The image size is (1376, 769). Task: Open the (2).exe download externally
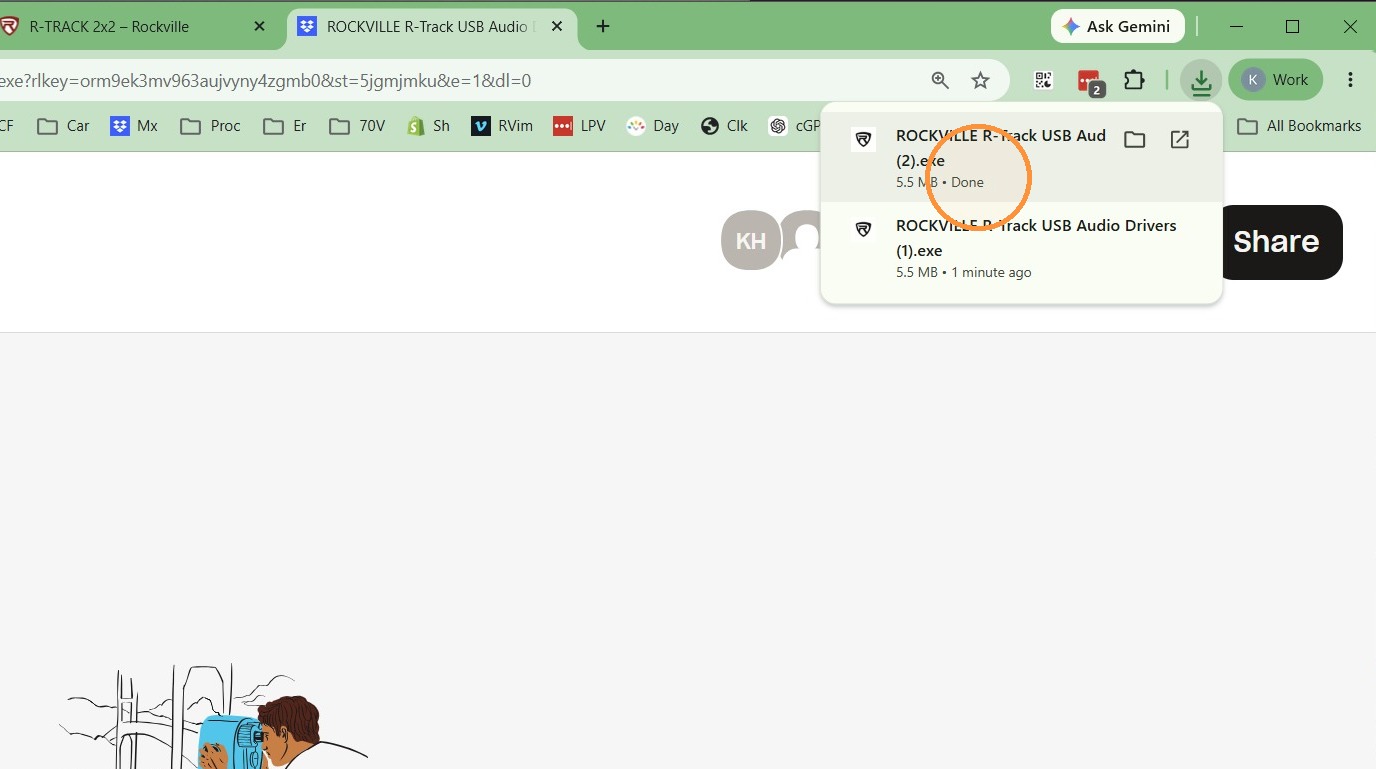1180,140
